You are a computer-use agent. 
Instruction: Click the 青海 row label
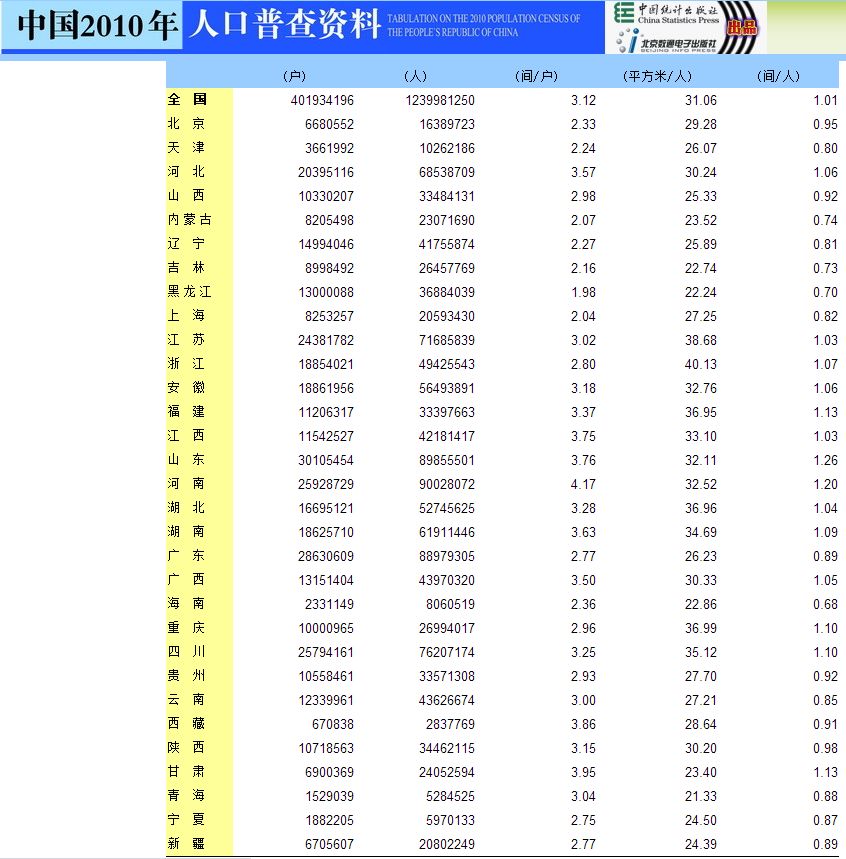pos(186,795)
